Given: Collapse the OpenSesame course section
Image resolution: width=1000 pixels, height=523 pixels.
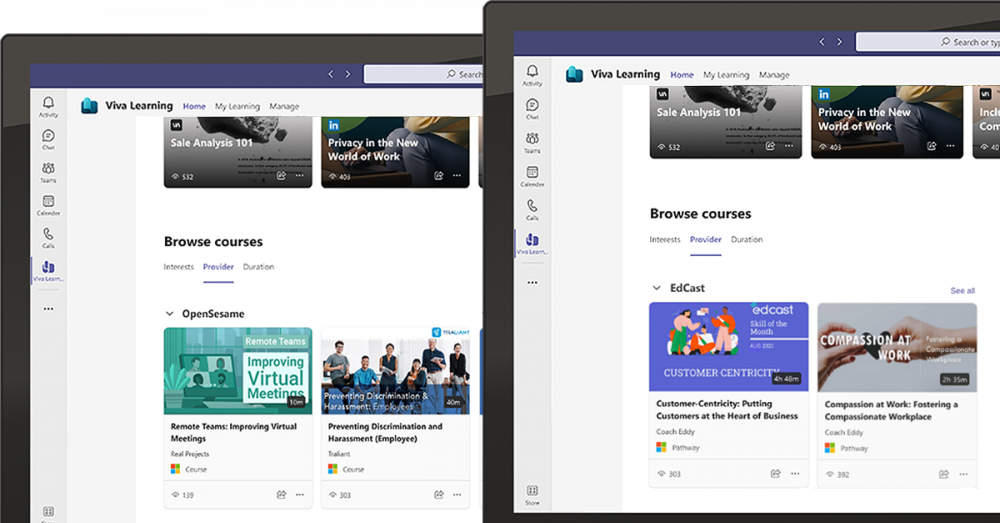Looking at the screenshot, I should pos(170,314).
